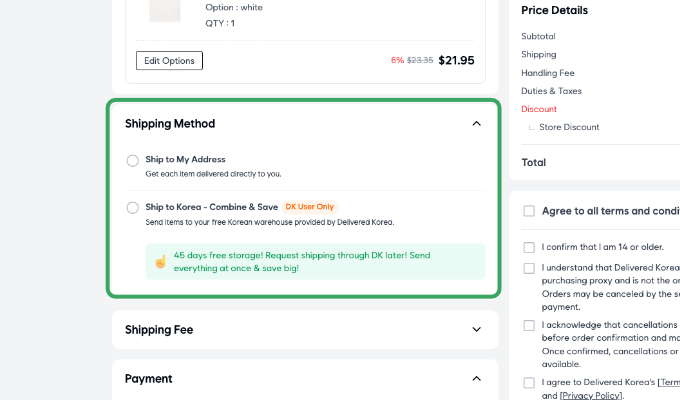Check Agree to all terms checkbox
The image size is (680, 400).
(529, 211)
